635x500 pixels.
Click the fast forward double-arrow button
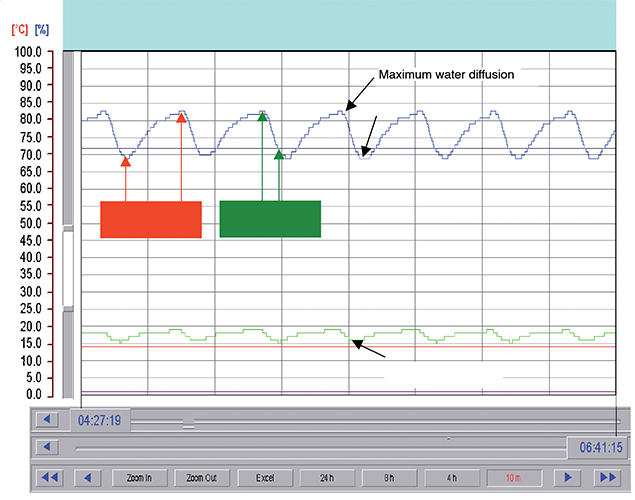[607, 478]
